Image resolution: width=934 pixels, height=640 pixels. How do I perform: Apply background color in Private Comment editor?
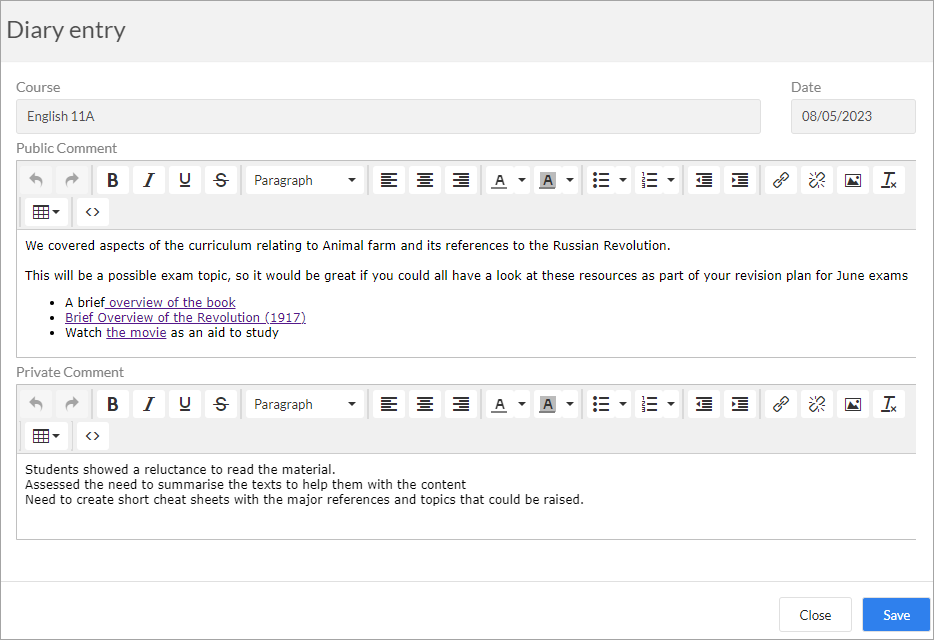tap(548, 404)
